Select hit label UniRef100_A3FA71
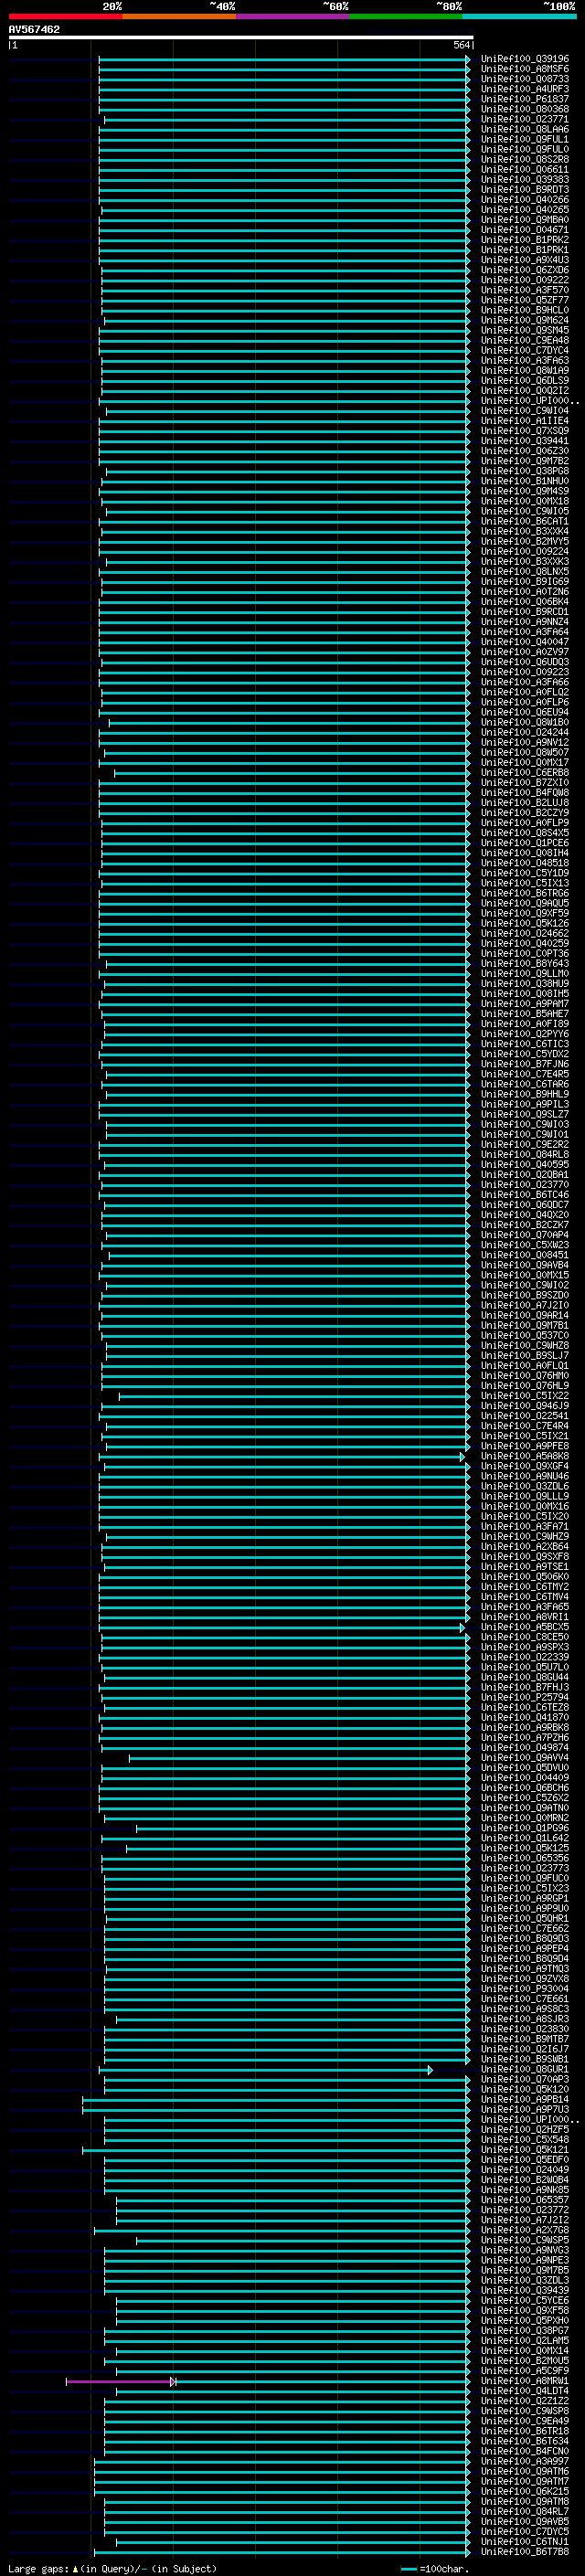The height and width of the screenshot is (2576, 585). tap(524, 1526)
